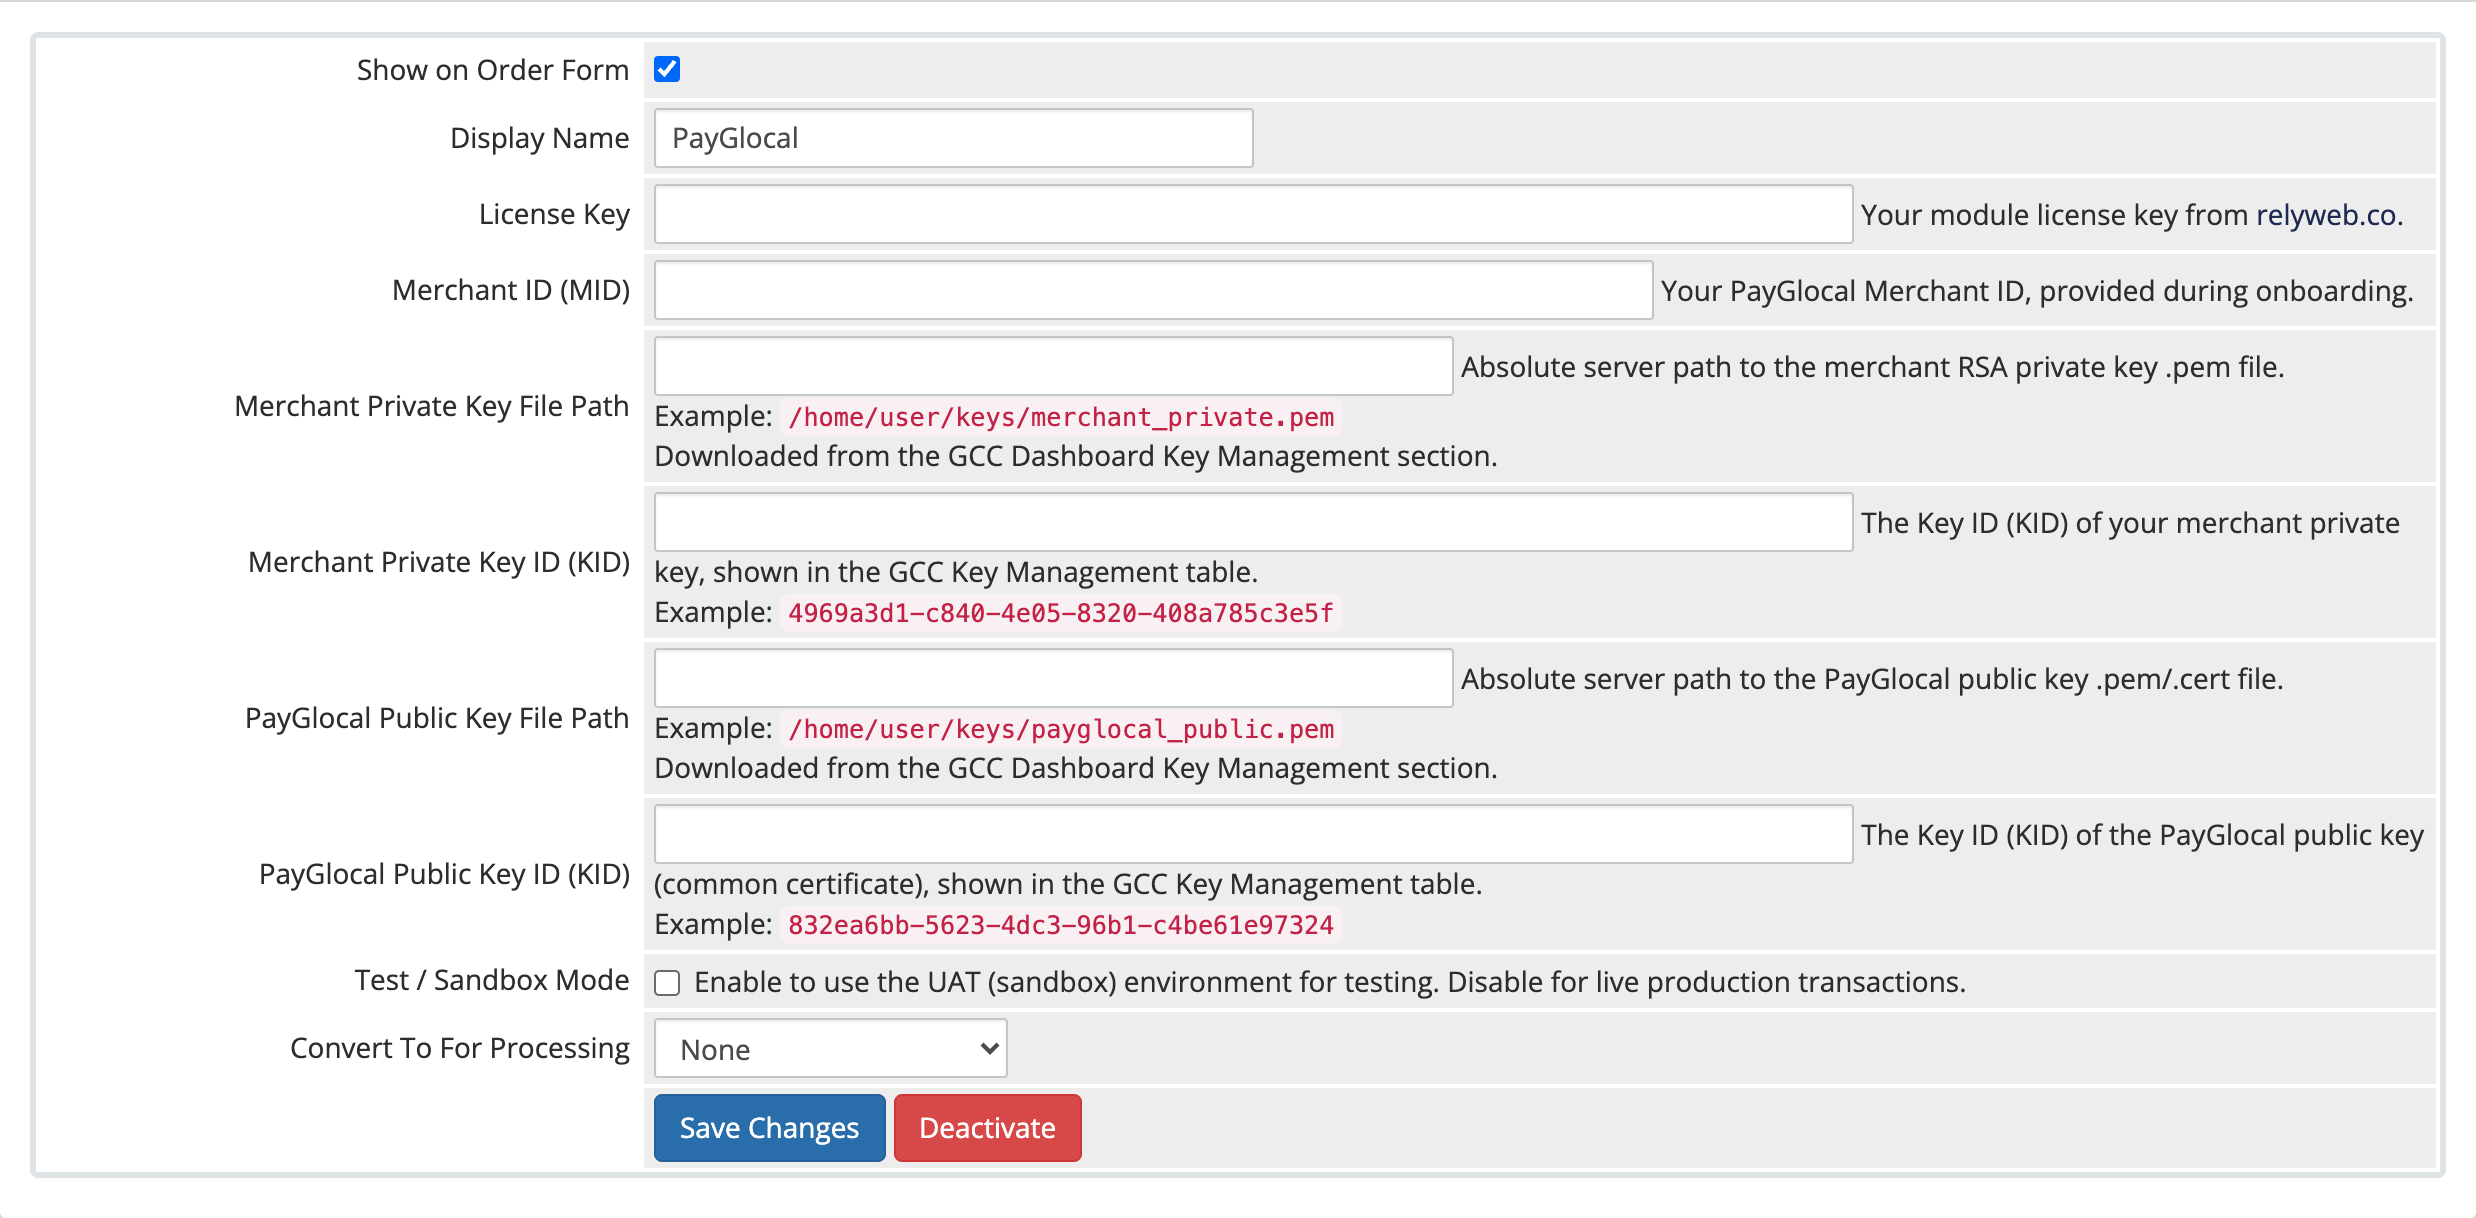Open the relyweb.co link

pos(2326,215)
